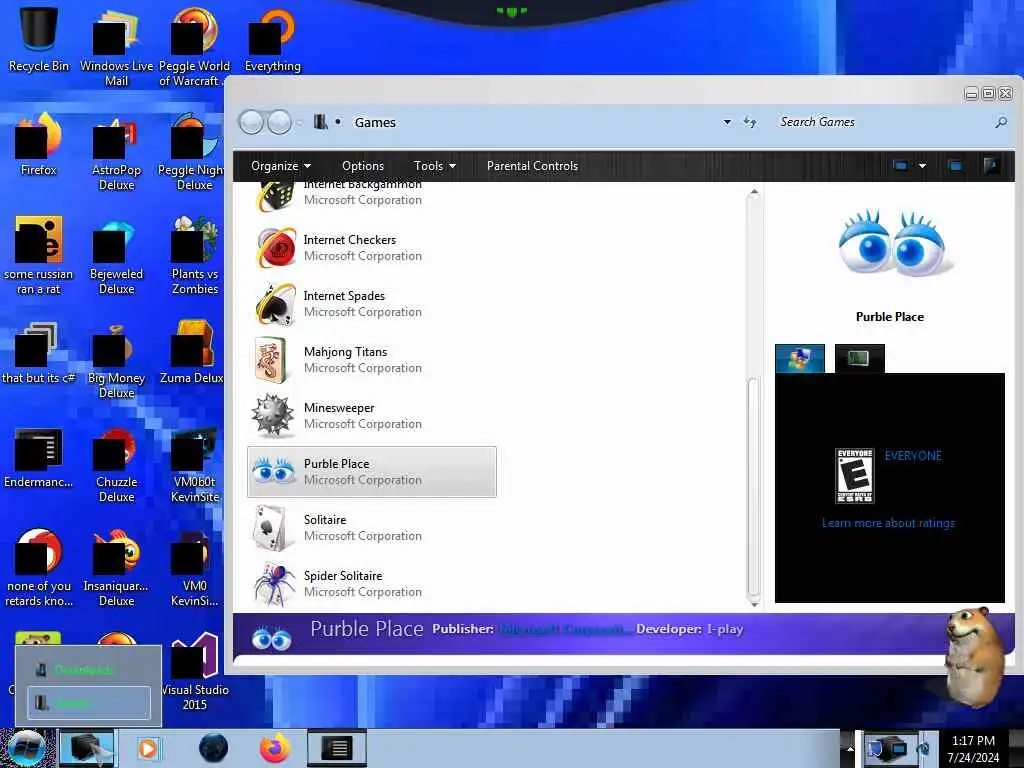Click the scrollbar up arrow

click(x=754, y=192)
